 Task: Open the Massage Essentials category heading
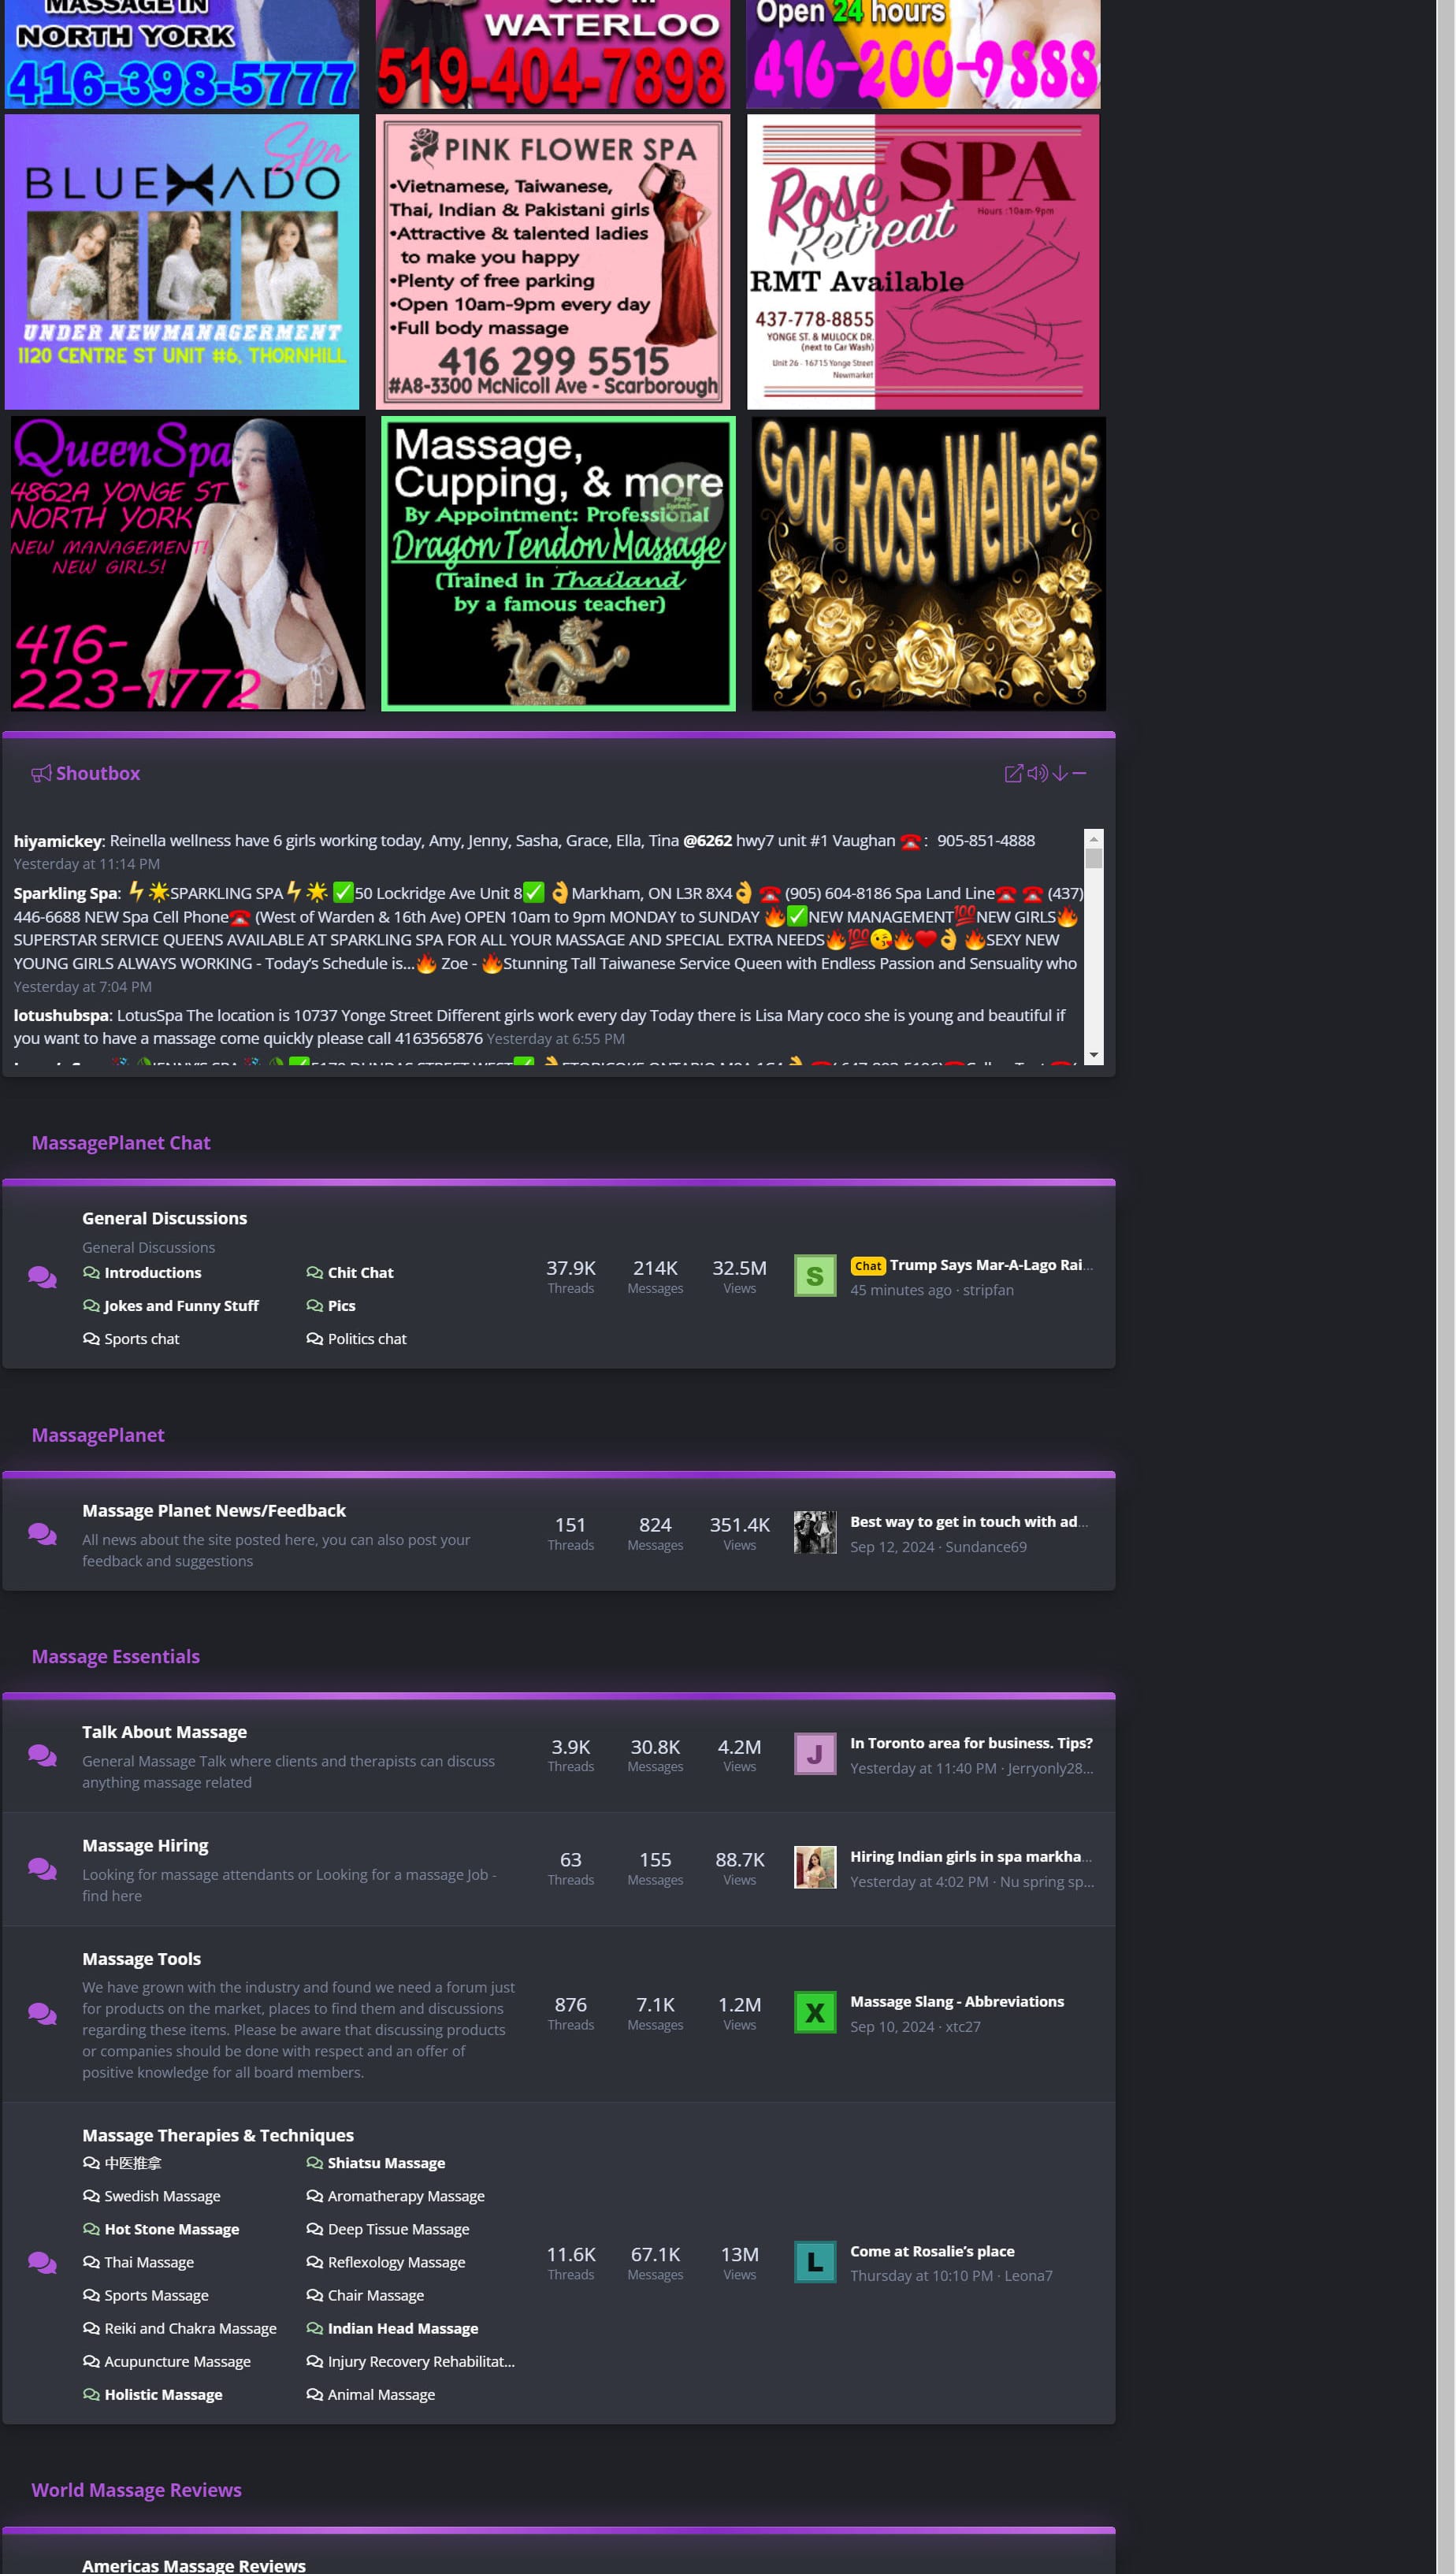[x=115, y=1656]
